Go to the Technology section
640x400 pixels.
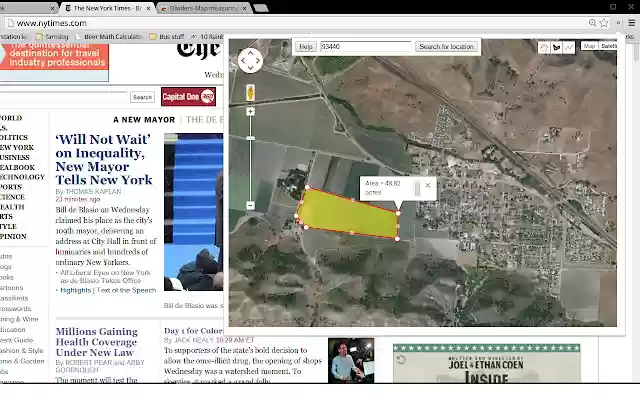coord(22,177)
